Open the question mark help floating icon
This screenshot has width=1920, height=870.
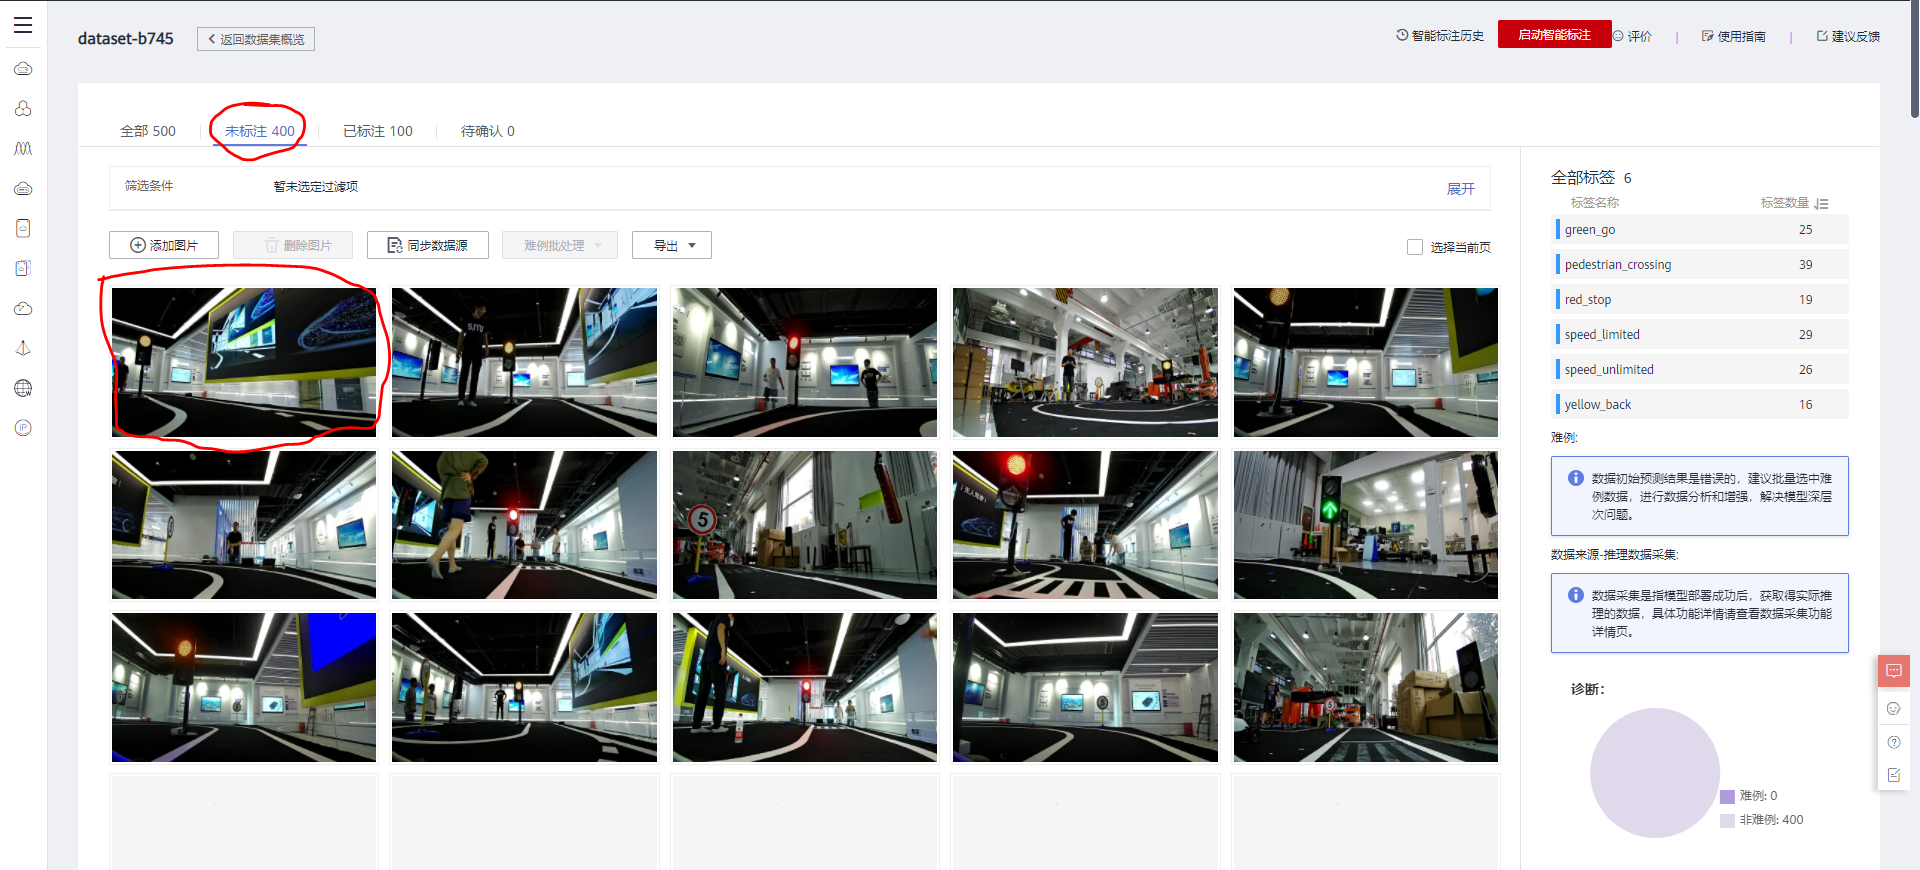[x=1894, y=742]
